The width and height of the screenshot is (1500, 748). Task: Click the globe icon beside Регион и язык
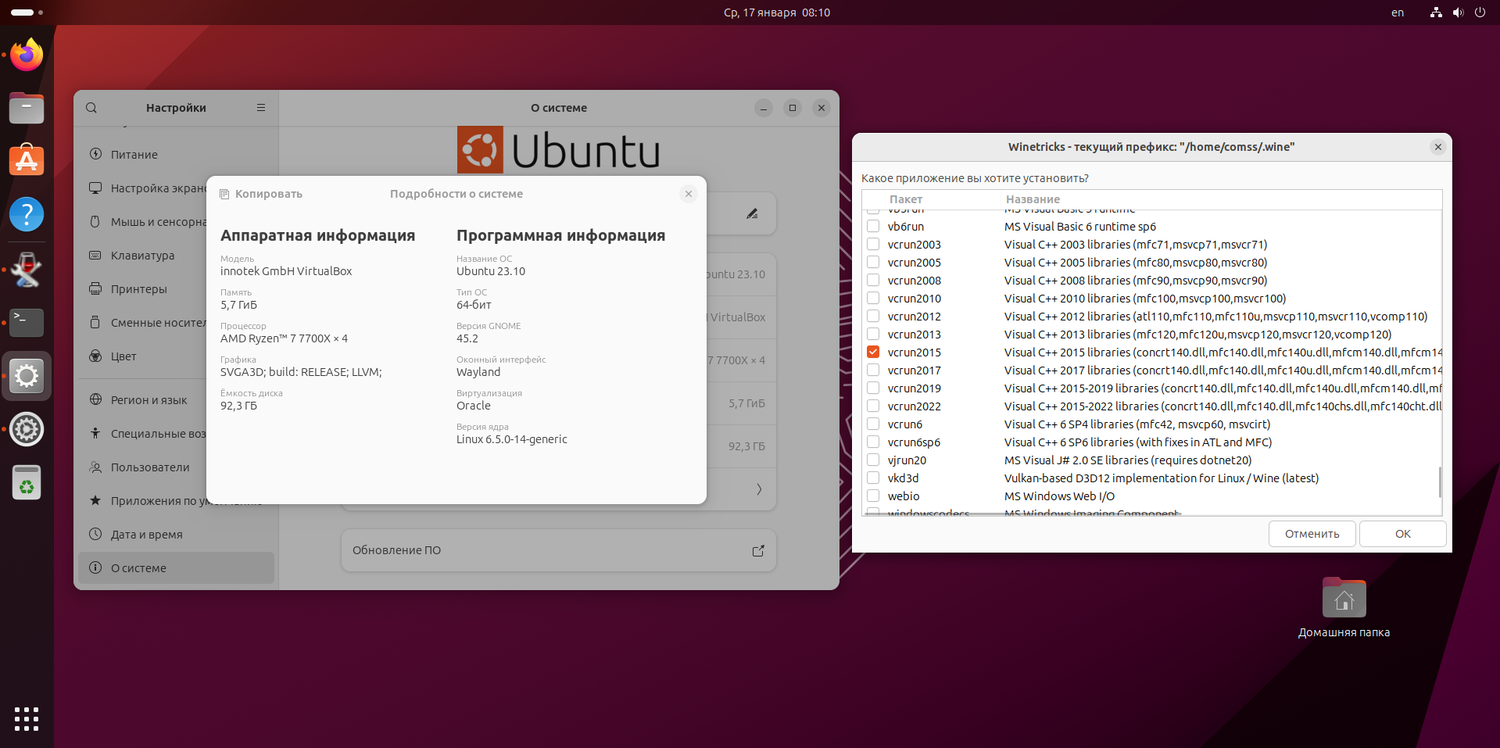(96, 400)
